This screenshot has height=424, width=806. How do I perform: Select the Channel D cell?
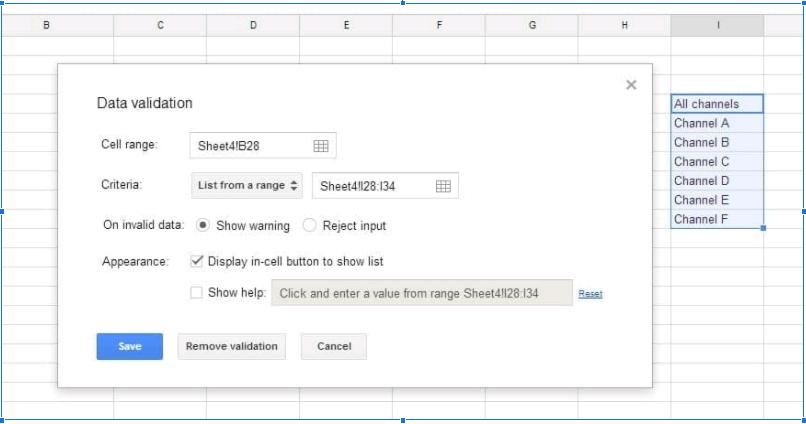click(717, 181)
